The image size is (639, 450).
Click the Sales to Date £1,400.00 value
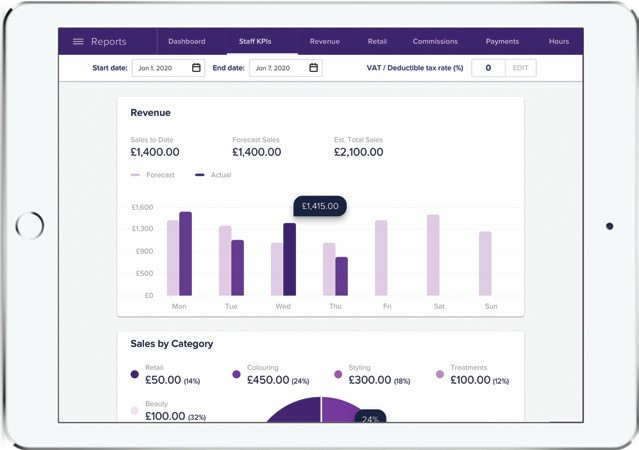[155, 152]
